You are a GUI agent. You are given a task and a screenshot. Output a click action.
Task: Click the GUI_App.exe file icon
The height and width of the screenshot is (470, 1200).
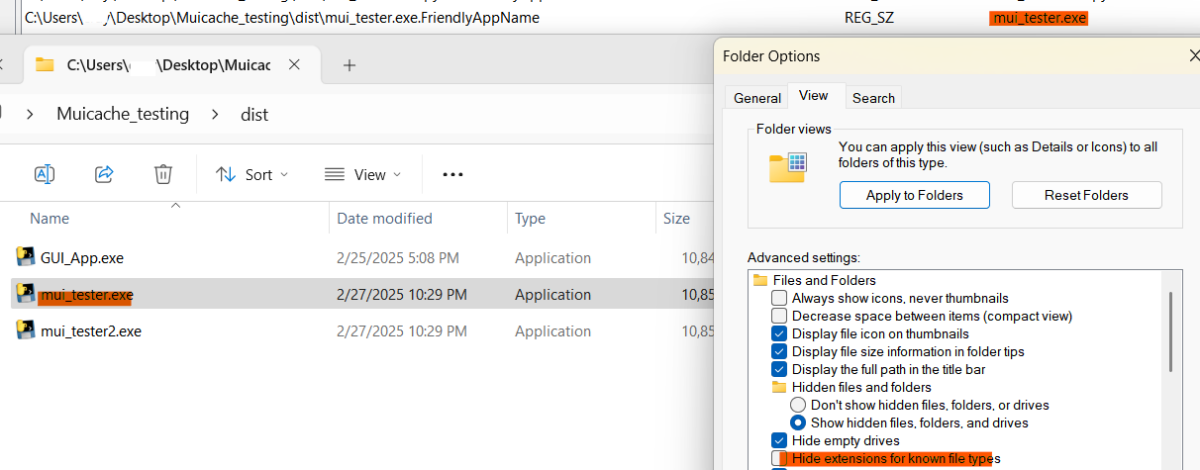pos(26,257)
